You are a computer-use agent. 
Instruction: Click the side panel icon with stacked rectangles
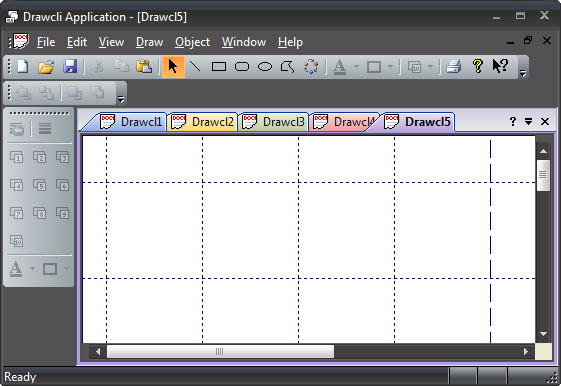(17, 129)
